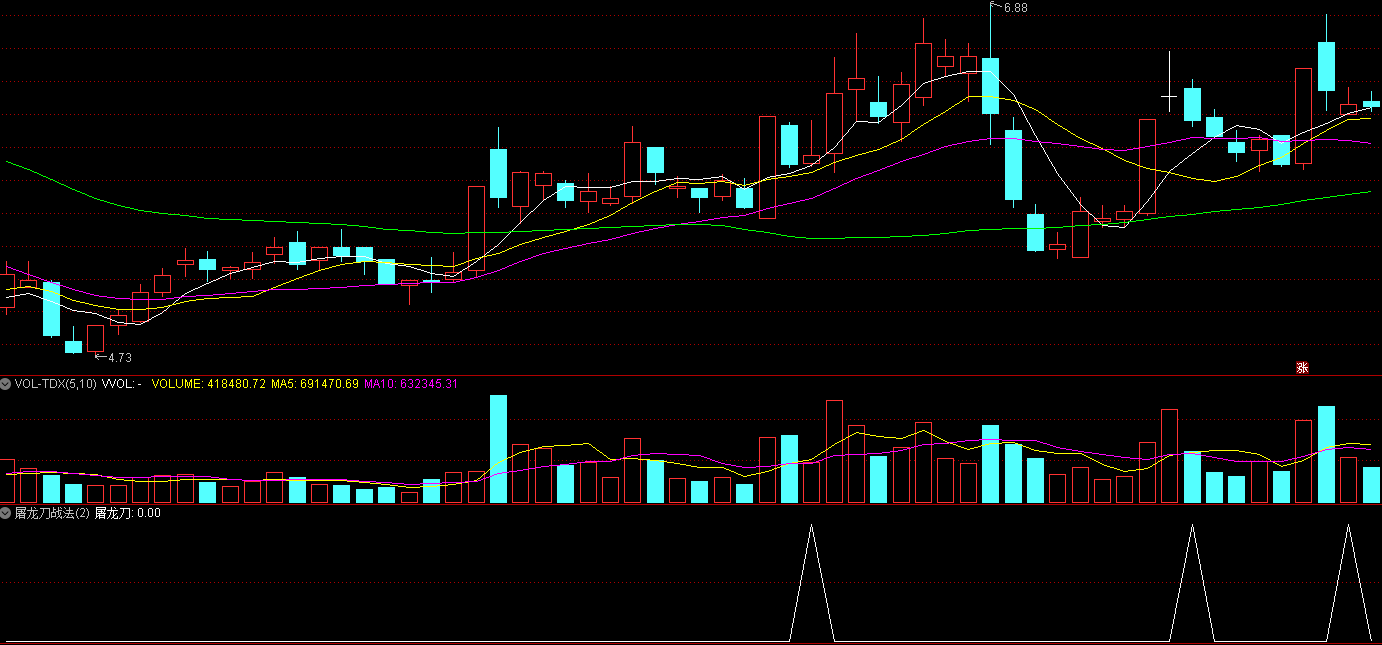Click the MA10: 632345.31 value
The image size is (1382, 645).
point(411,383)
